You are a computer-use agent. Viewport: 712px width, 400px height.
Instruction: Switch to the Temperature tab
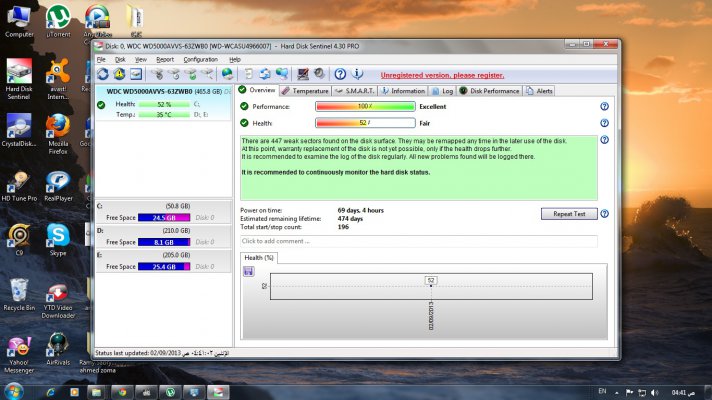(x=305, y=91)
